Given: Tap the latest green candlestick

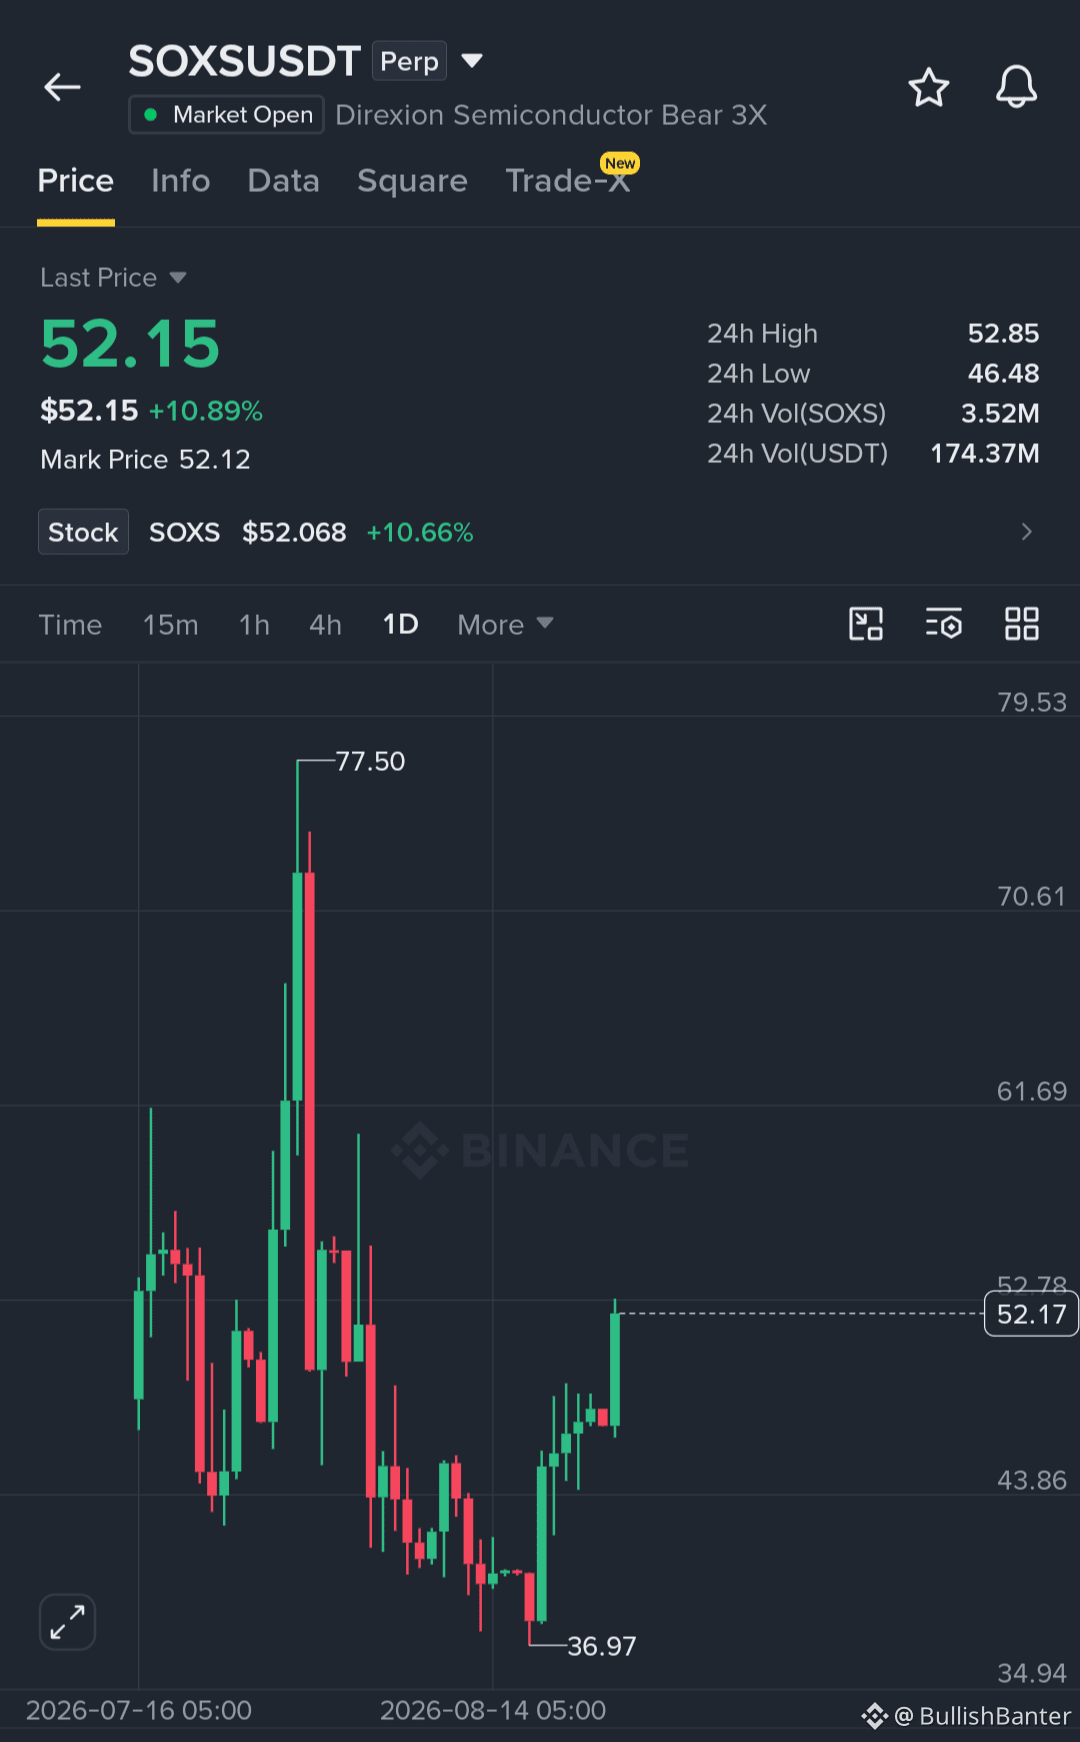Looking at the screenshot, I should [615, 1369].
